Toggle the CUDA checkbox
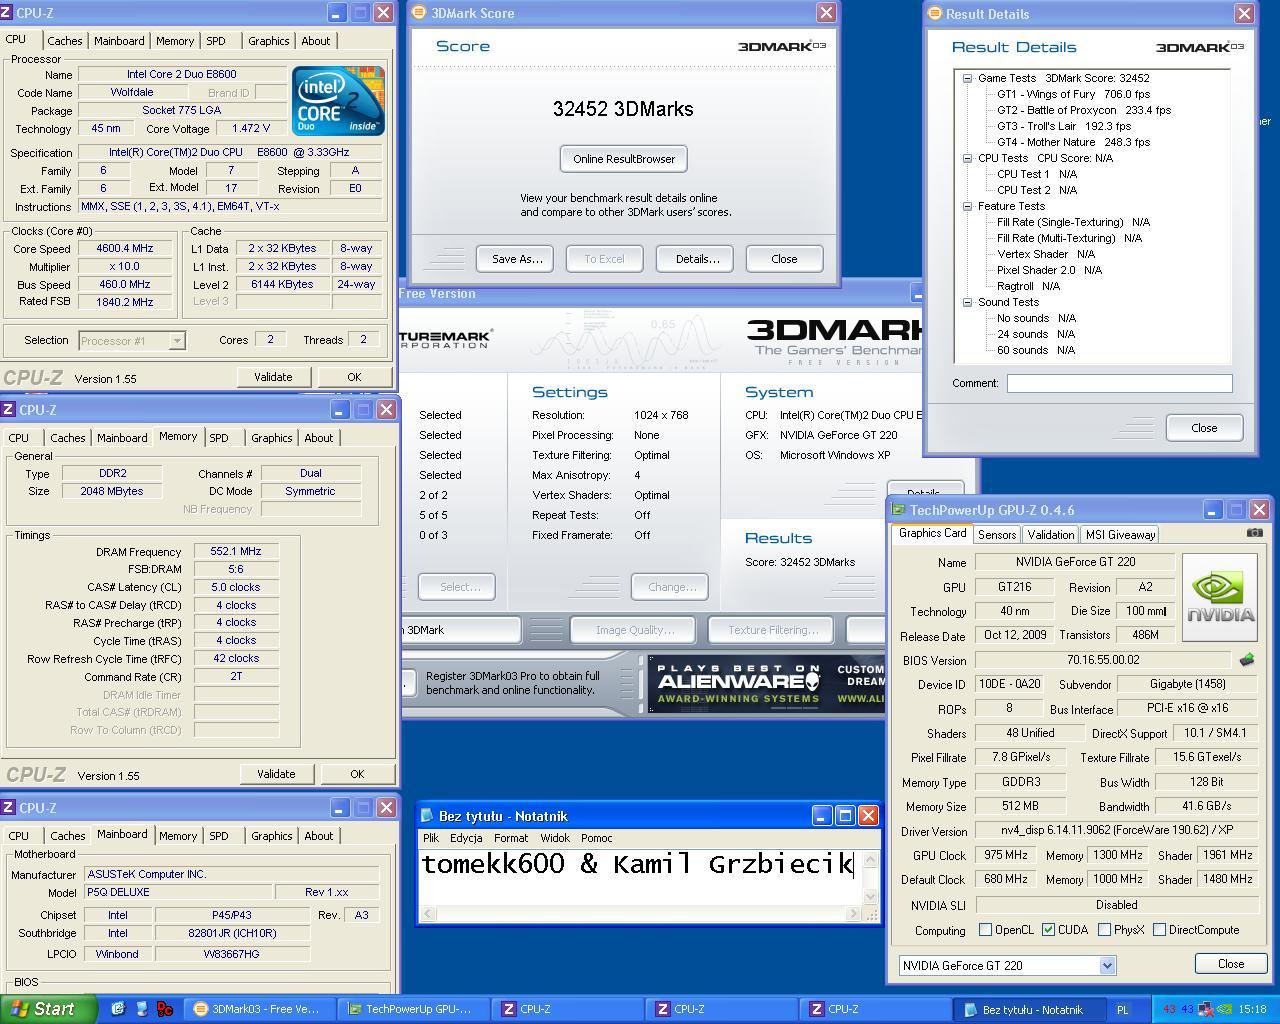Image resolution: width=1280 pixels, height=1024 pixels. coord(1048,930)
